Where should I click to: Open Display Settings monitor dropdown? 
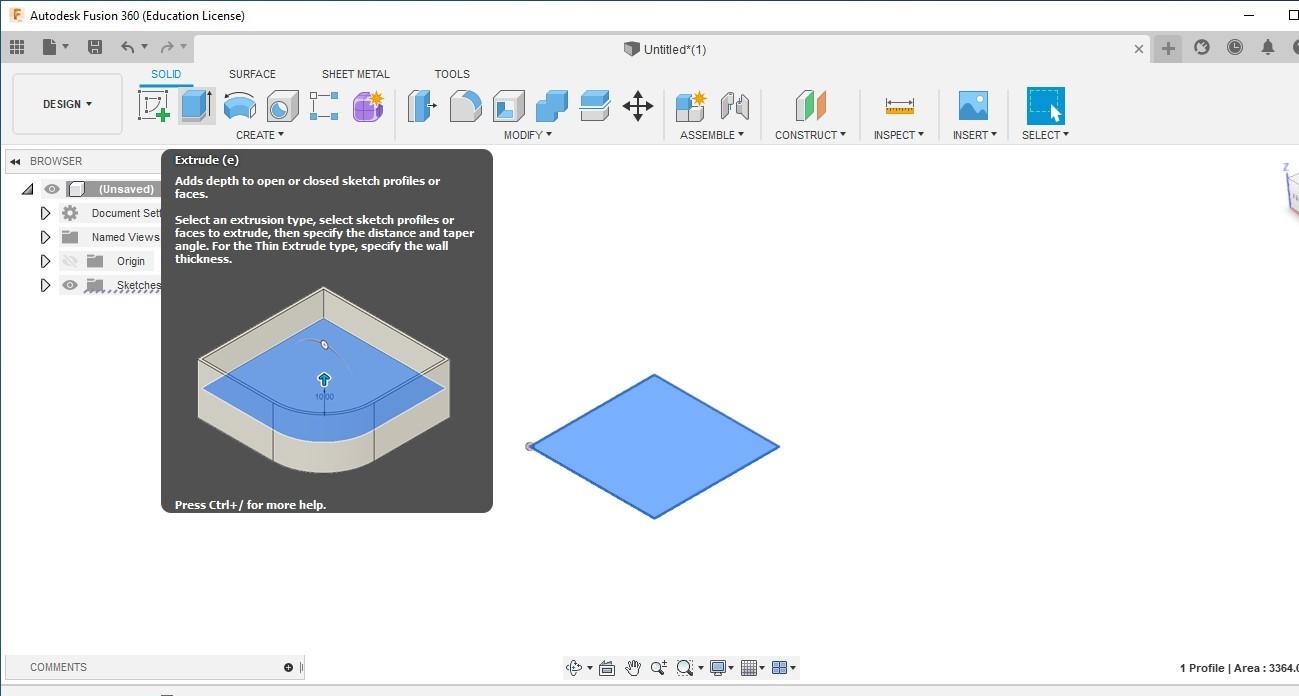click(x=721, y=668)
